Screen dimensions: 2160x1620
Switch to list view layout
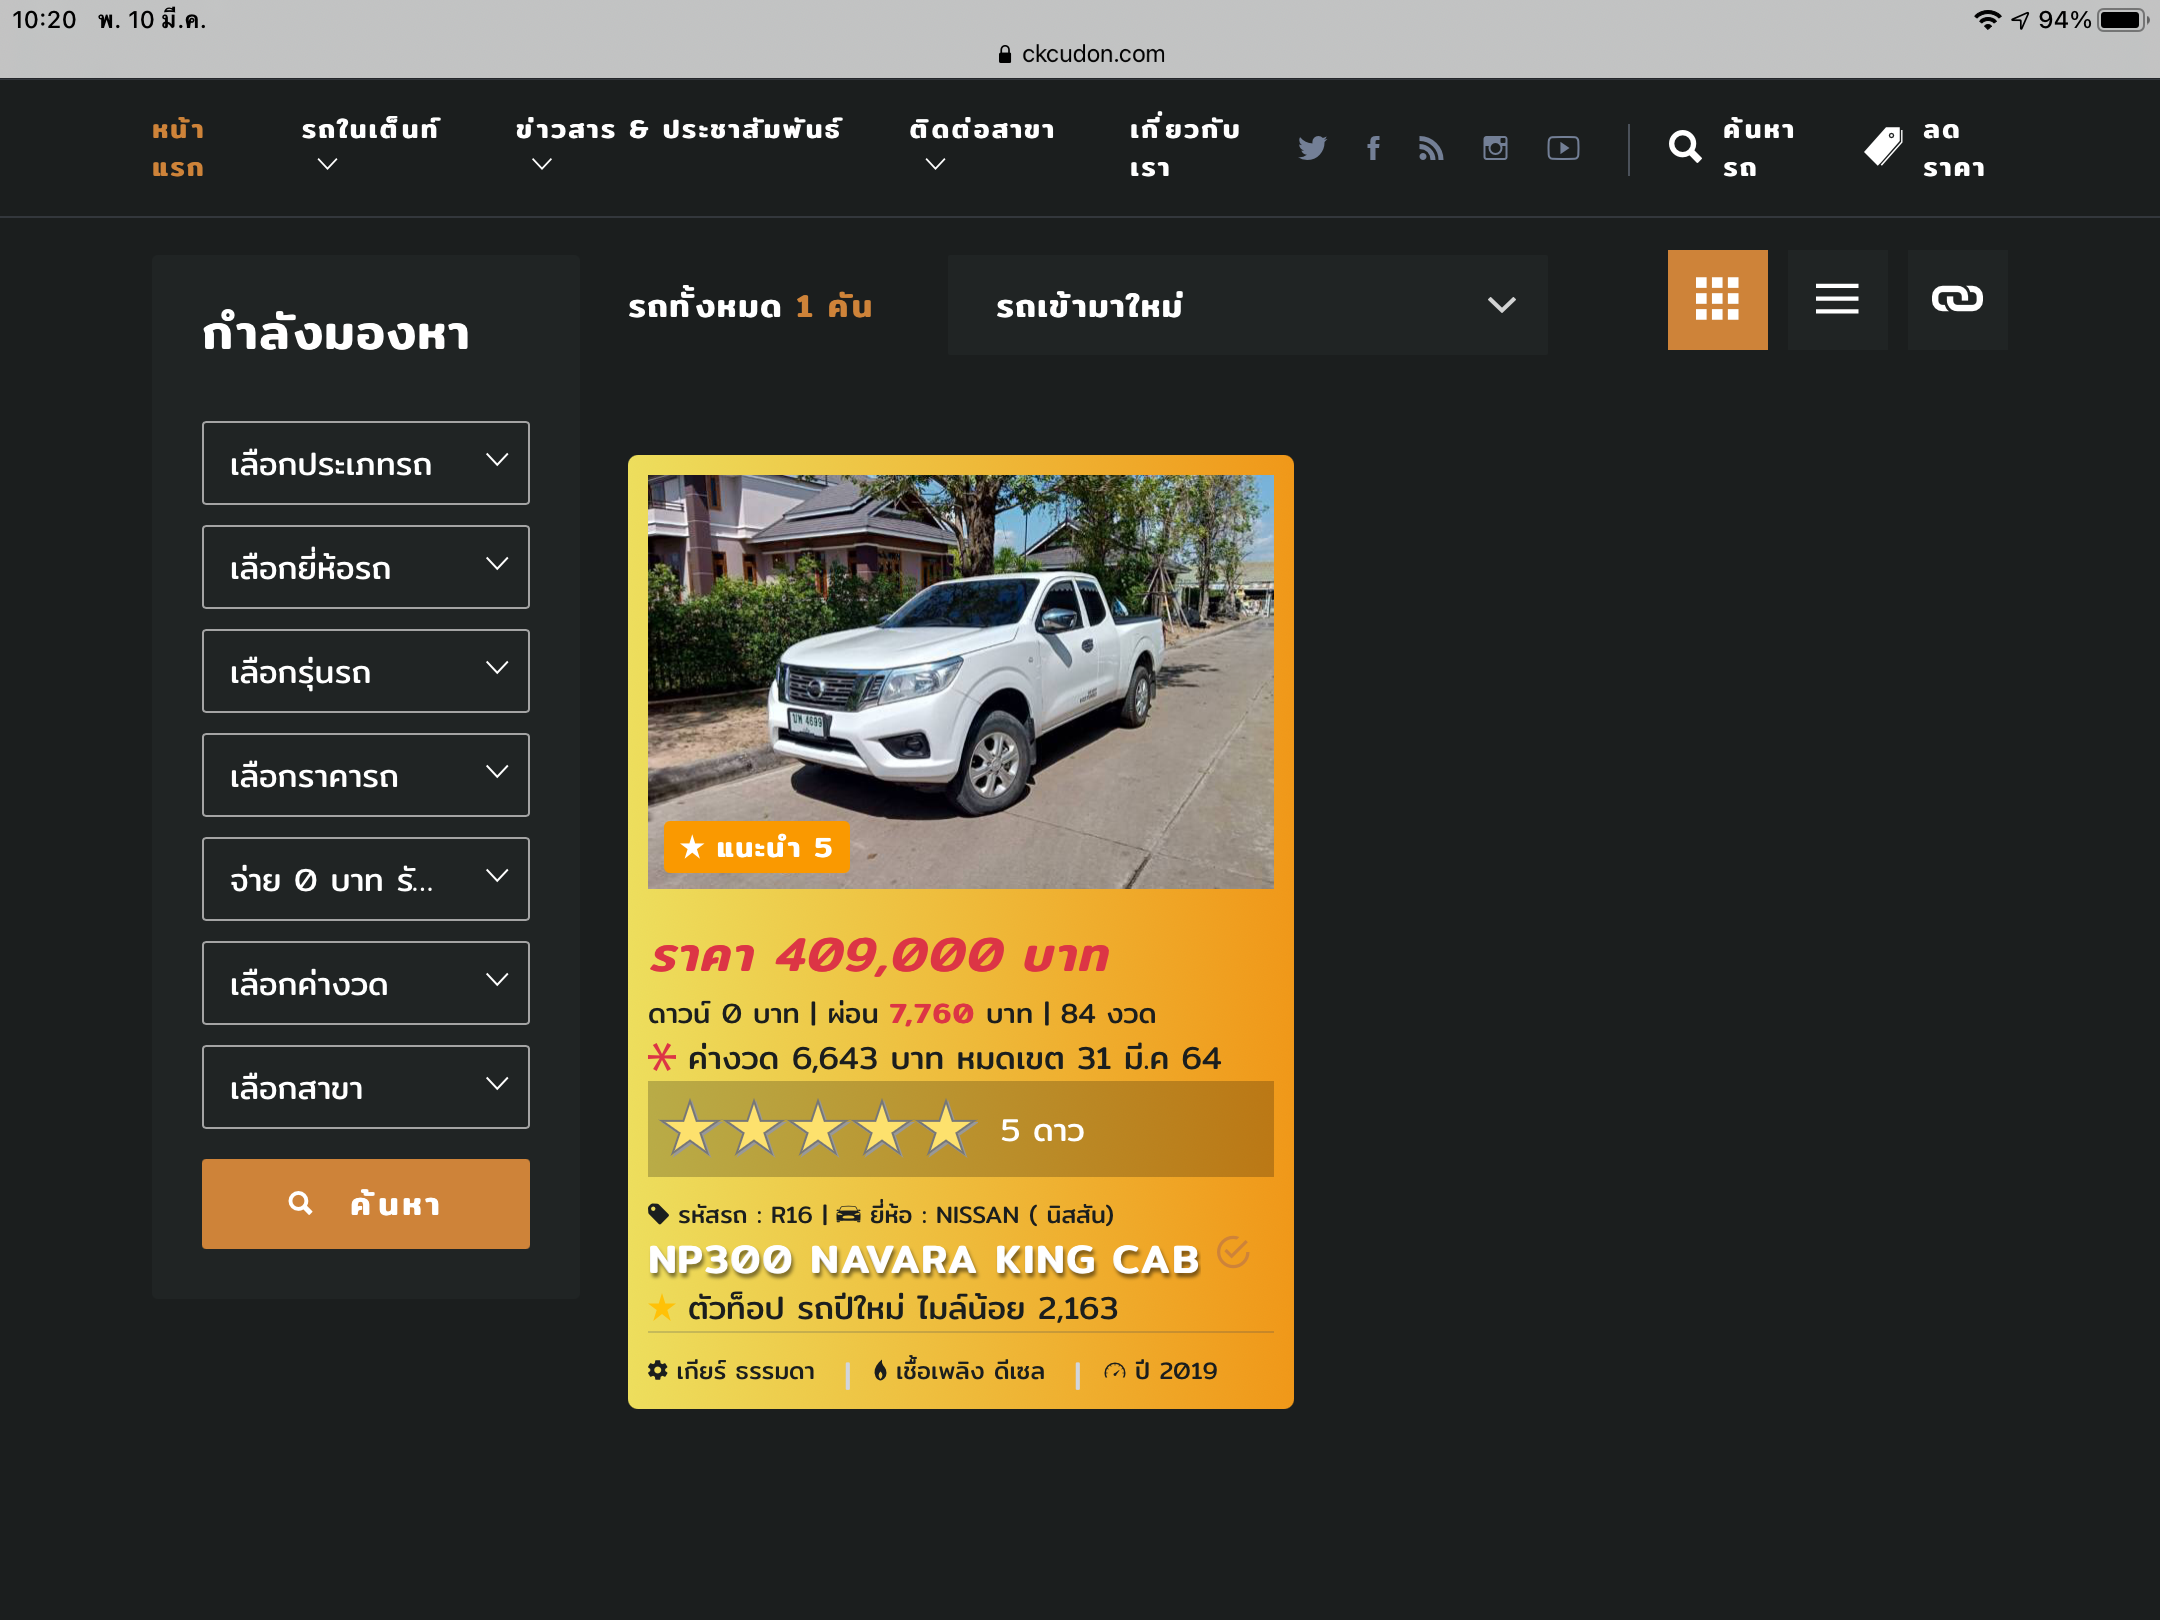(1837, 299)
